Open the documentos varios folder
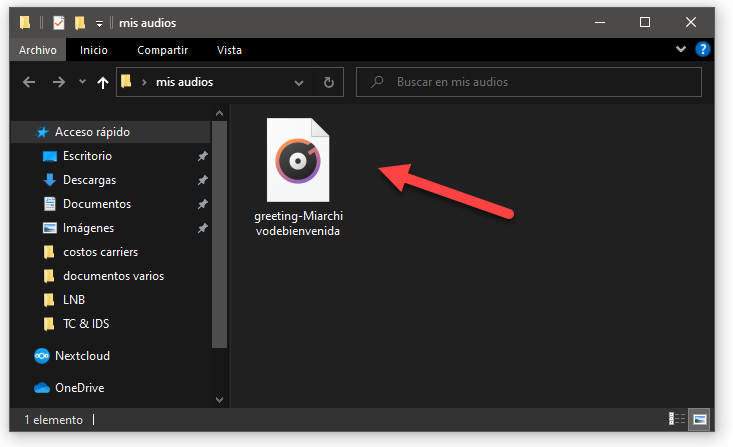This screenshot has height=447, width=733. click(x=111, y=276)
